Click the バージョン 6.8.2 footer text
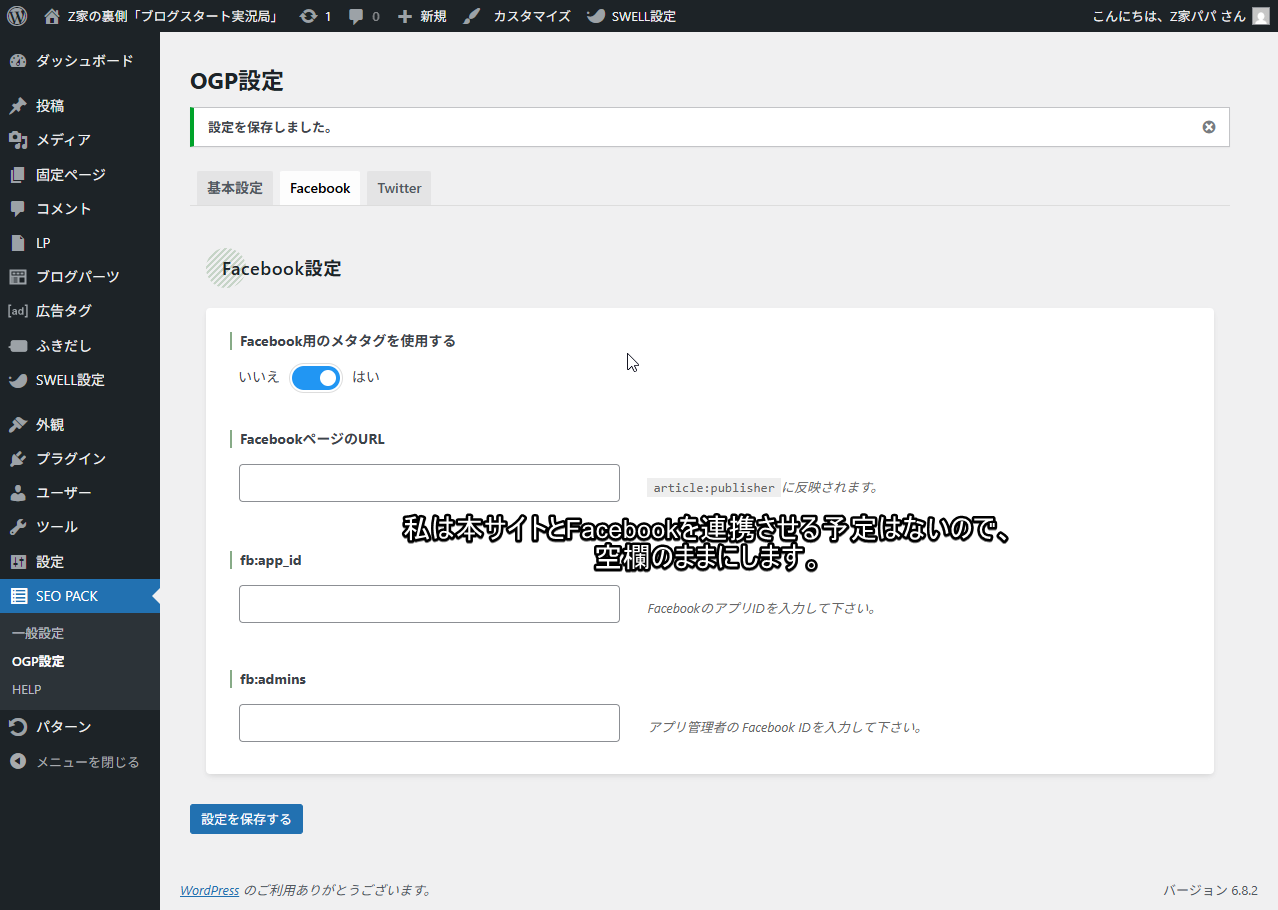The image size is (1278, 910). tap(1210, 890)
